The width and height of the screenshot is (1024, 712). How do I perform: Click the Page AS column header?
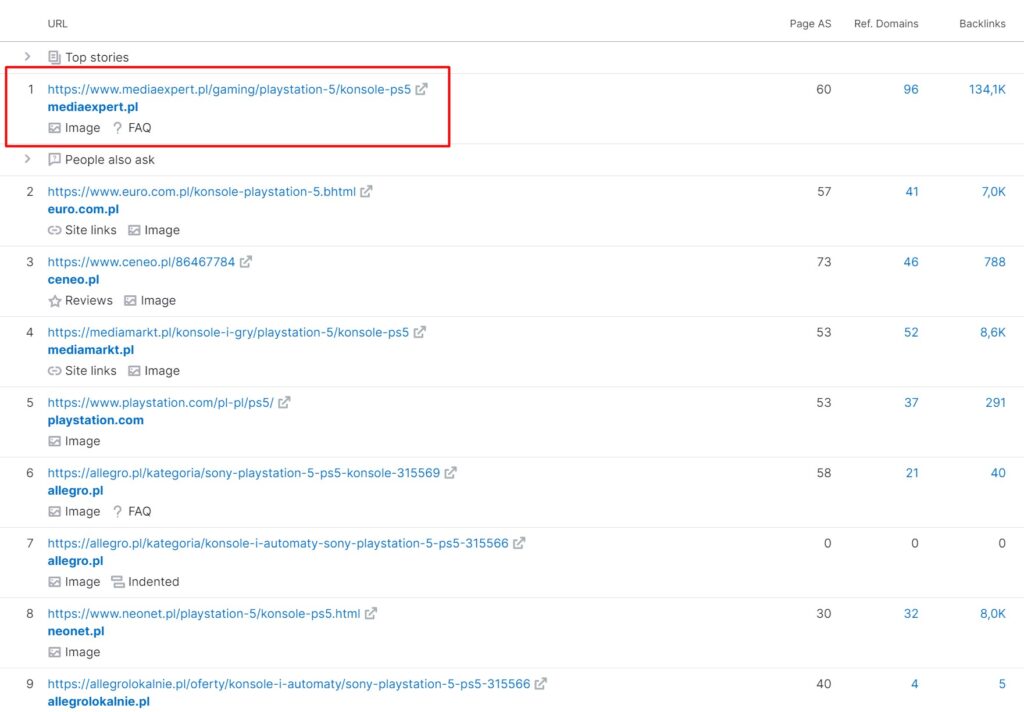[x=810, y=24]
